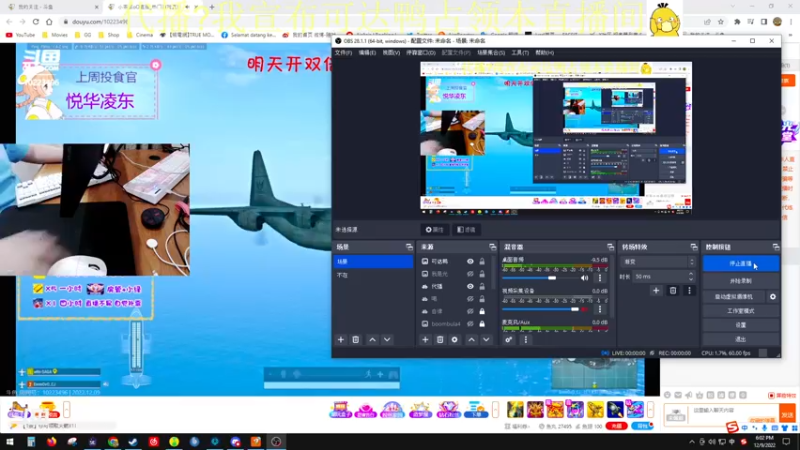Start the virtual camera in OBS
Viewport: 800px width, 450px height.
[734, 296]
